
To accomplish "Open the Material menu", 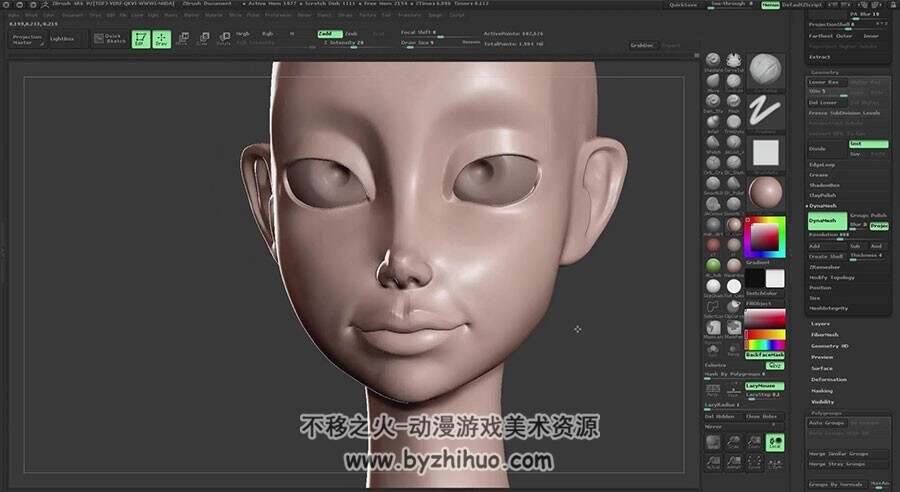I will click(x=214, y=15).
